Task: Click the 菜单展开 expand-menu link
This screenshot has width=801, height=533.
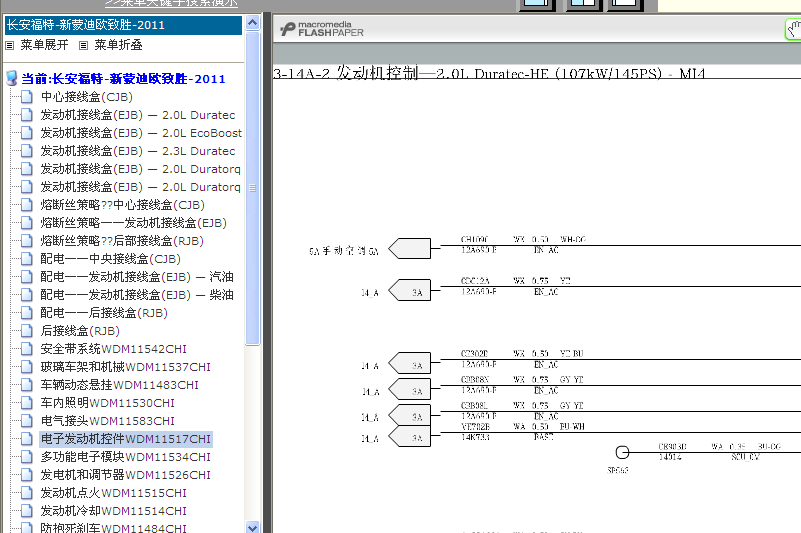Action: 44,45
